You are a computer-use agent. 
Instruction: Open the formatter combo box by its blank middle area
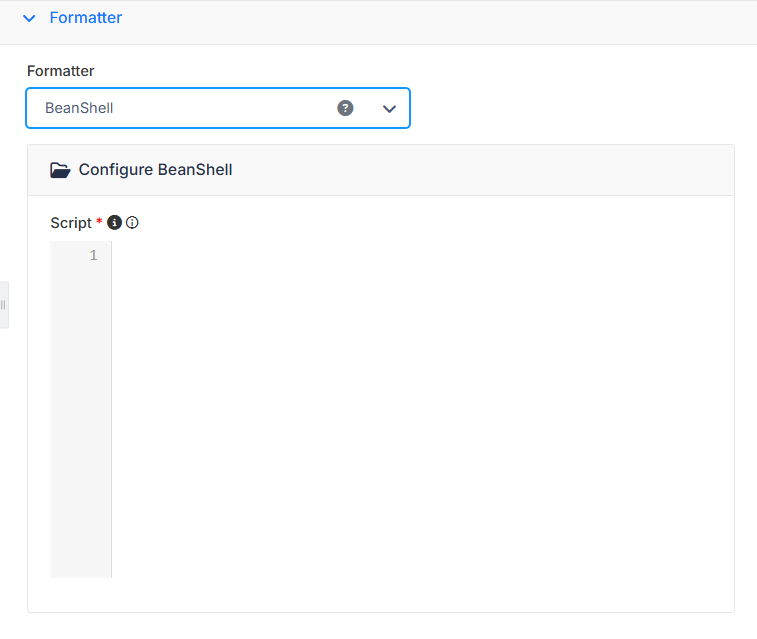(x=222, y=108)
